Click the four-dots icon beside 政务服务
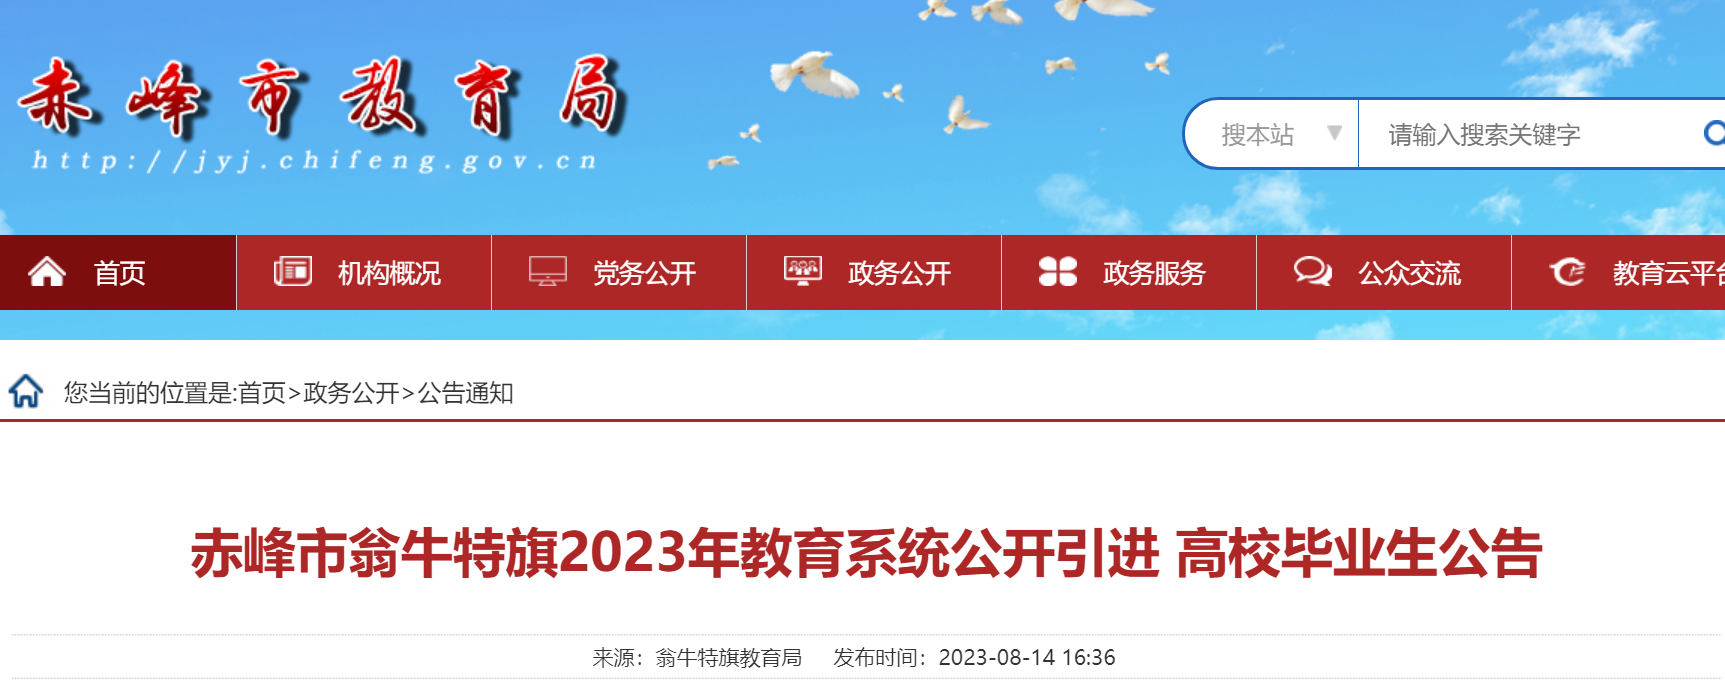Image resolution: width=1725 pixels, height=683 pixels. (1058, 271)
